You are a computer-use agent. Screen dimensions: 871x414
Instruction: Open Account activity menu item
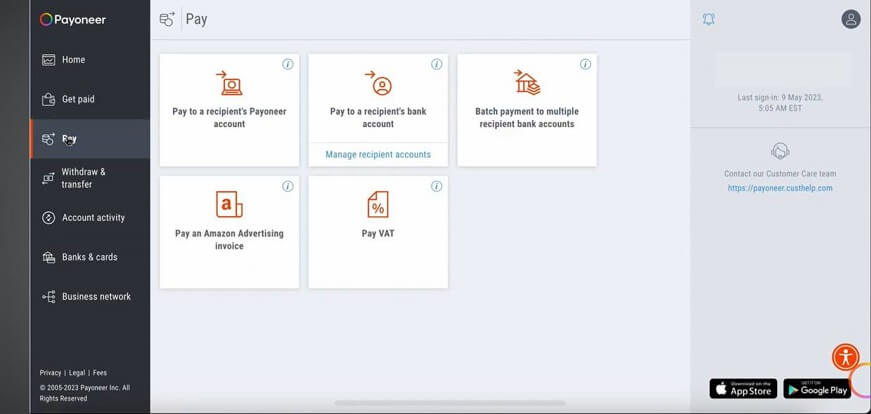(x=90, y=218)
